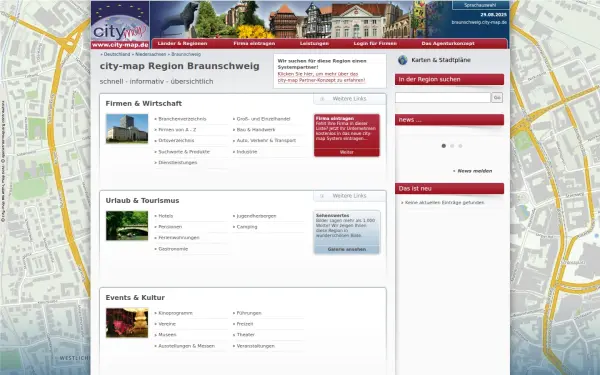This screenshot has width=600, height=375.
Task: Open the partner concept link about city-map Partner-Konzept
Action: point(321,77)
